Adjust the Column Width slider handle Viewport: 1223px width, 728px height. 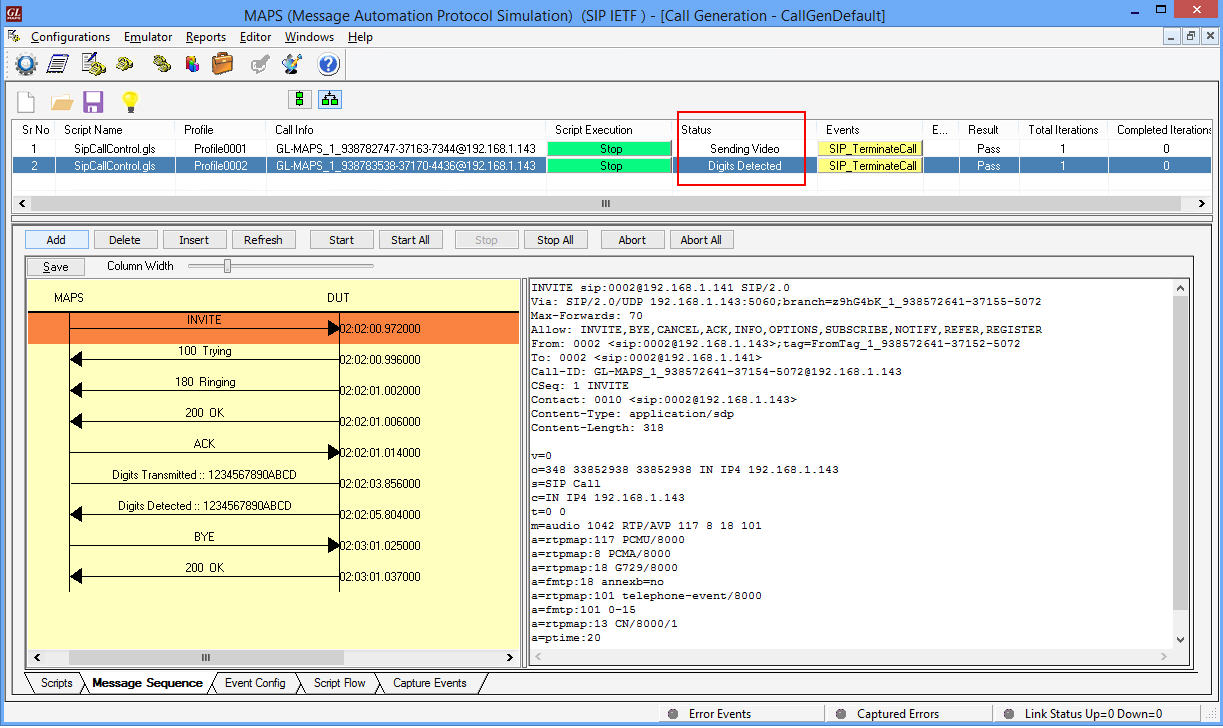(x=227, y=266)
